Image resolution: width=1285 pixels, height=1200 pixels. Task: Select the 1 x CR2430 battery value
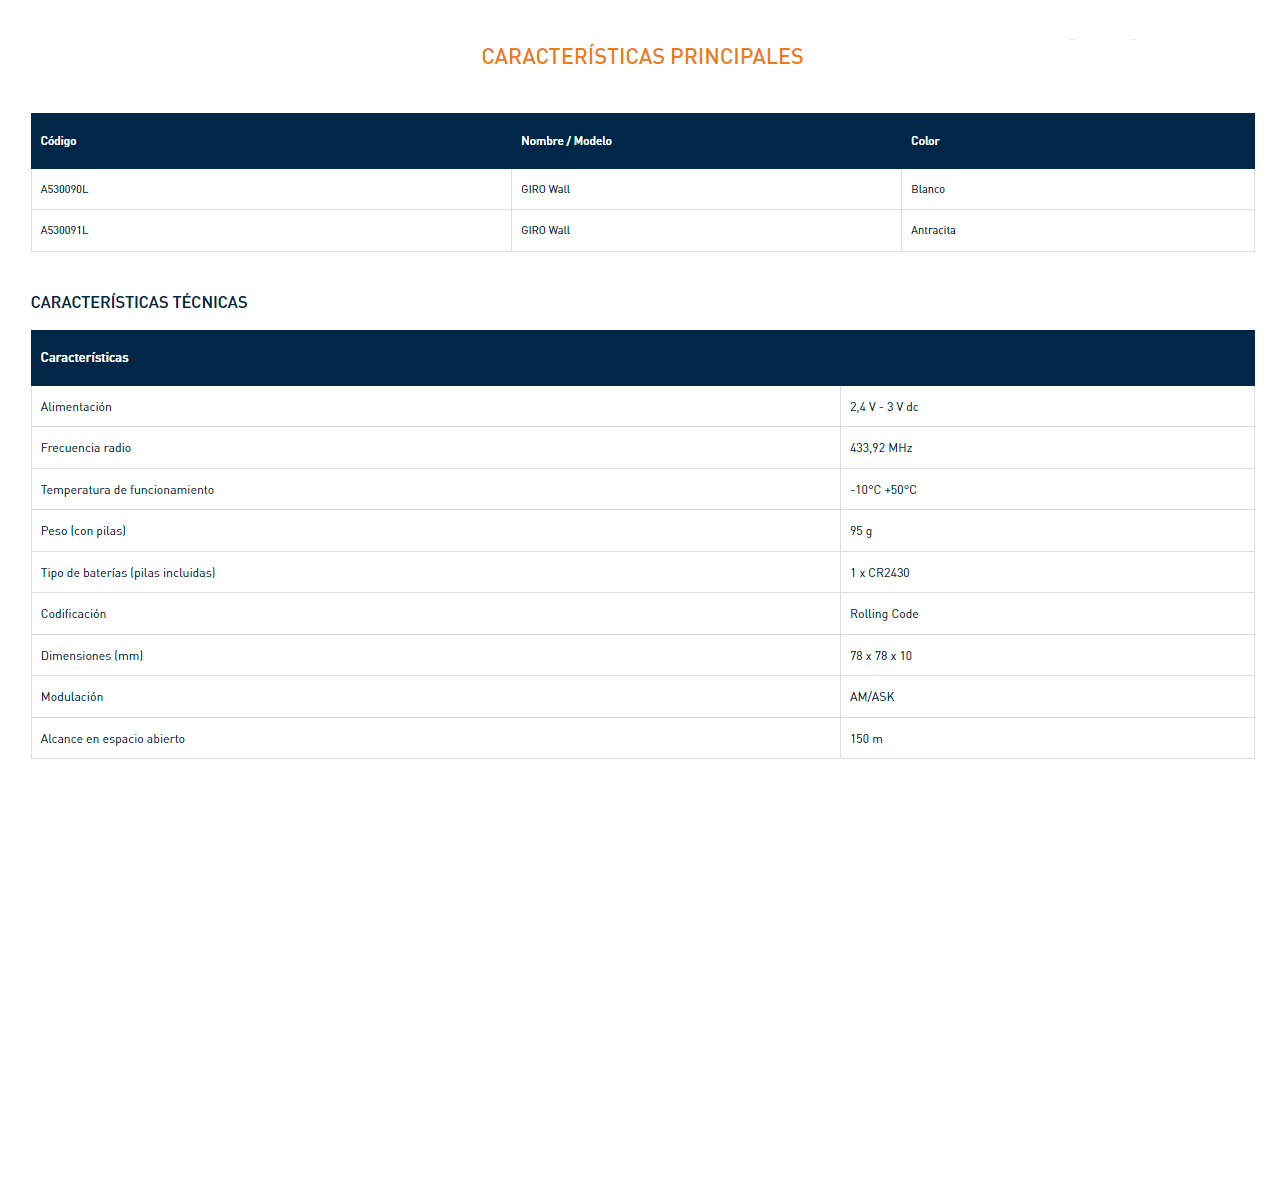[880, 573]
